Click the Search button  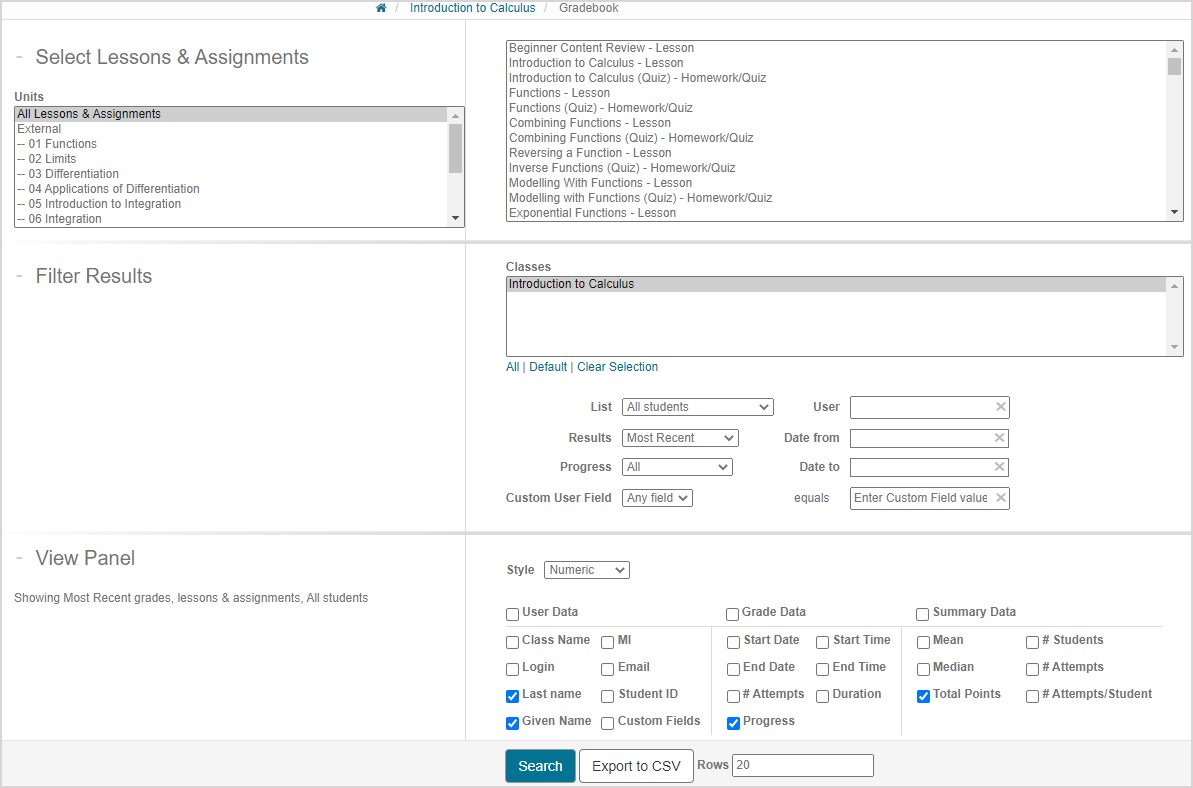pyautogui.click(x=540, y=766)
